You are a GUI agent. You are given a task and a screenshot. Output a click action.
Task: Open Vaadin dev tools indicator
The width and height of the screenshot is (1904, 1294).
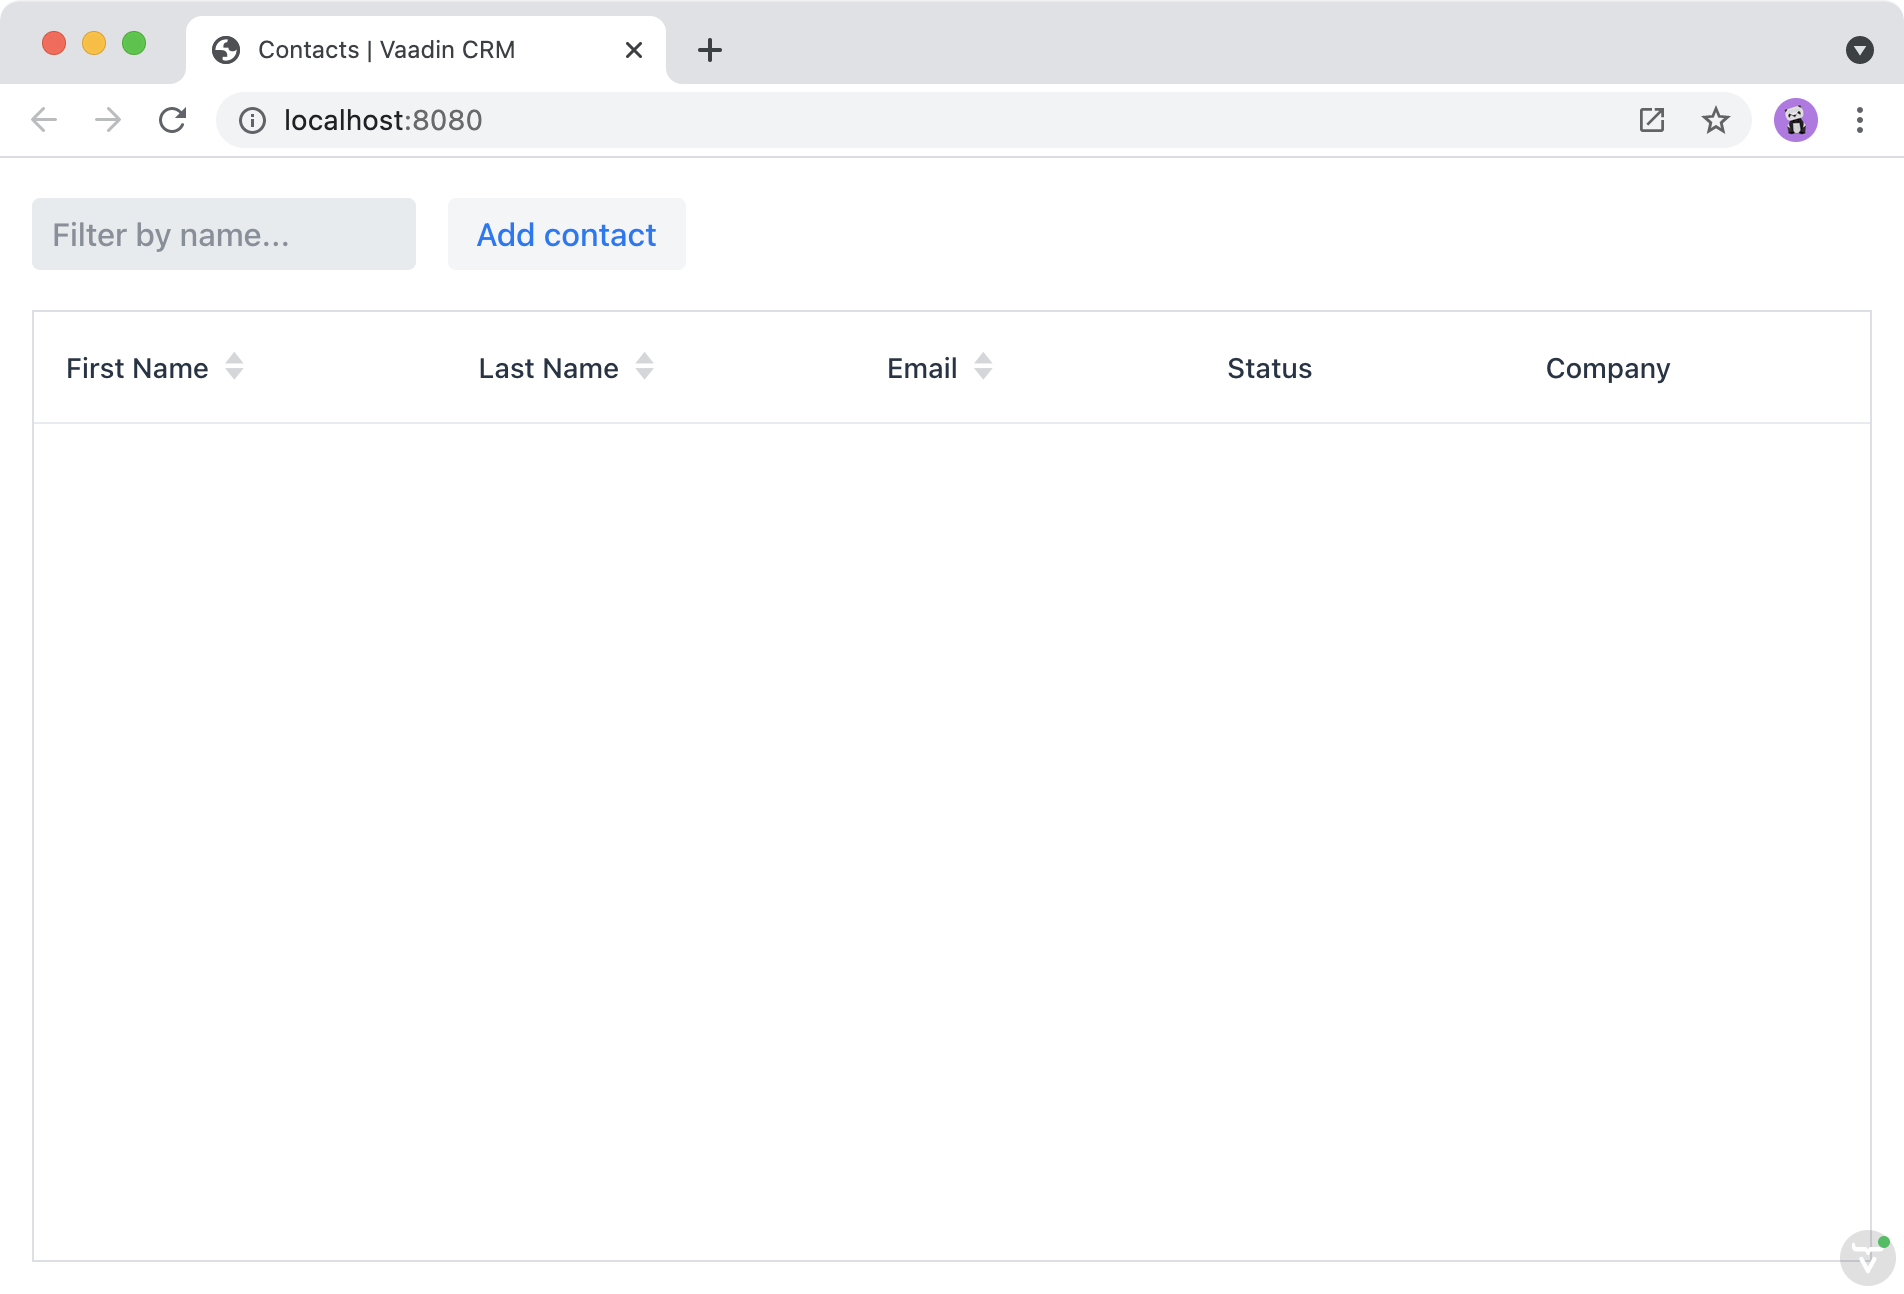(x=1867, y=1258)
